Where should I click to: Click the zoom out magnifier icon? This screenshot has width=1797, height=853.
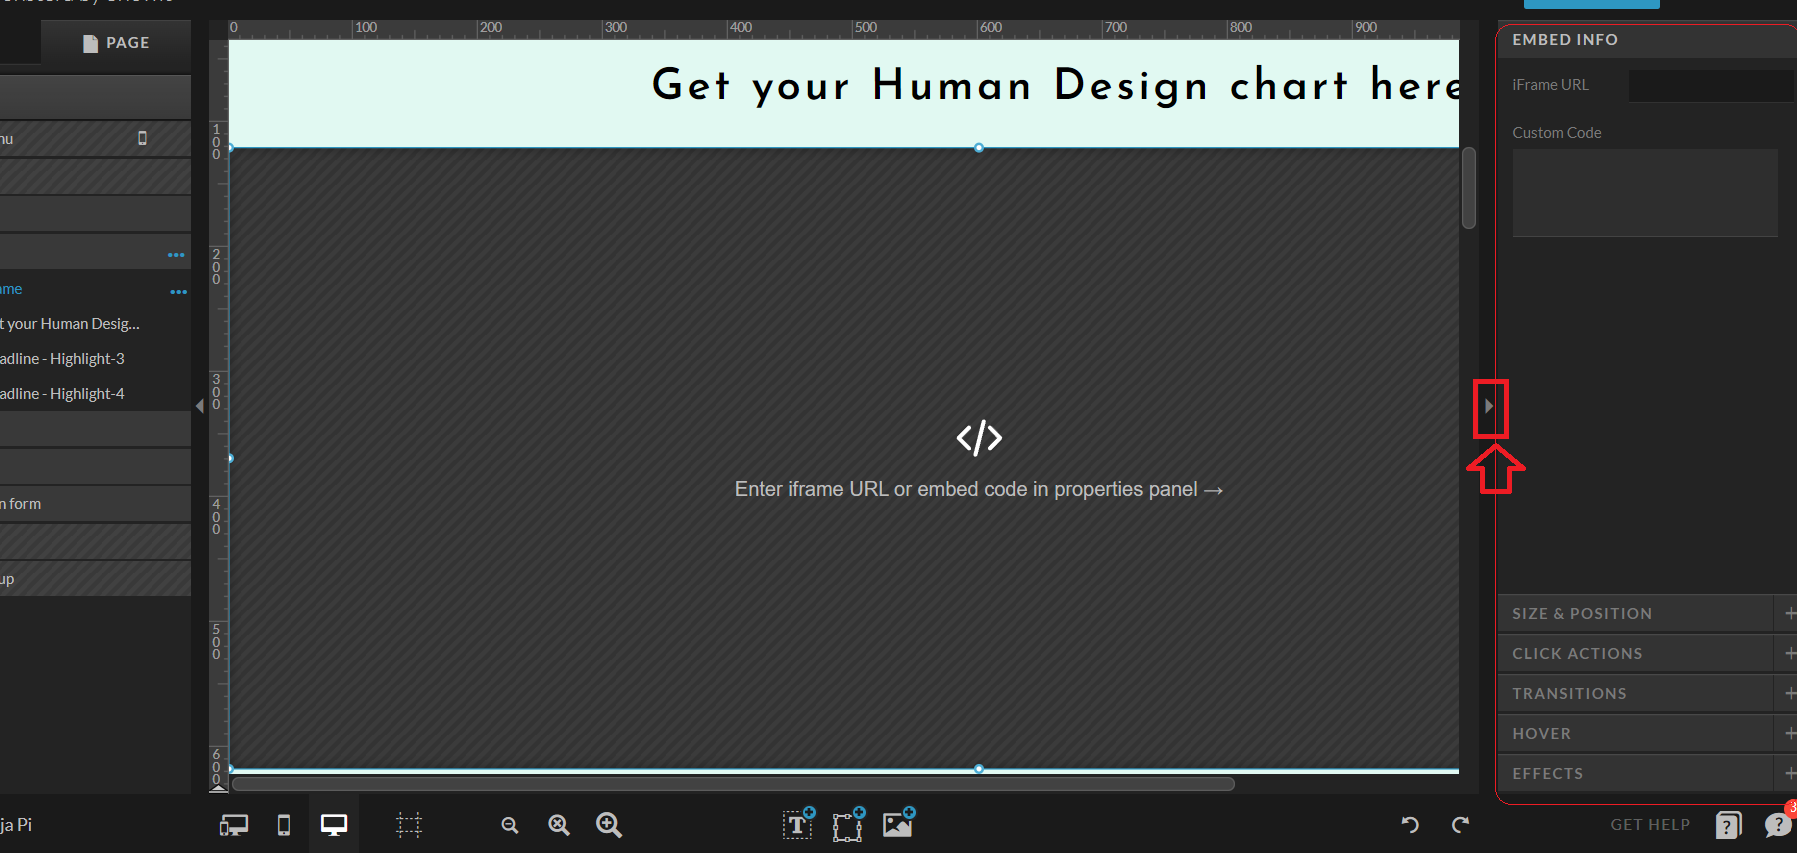510,825
